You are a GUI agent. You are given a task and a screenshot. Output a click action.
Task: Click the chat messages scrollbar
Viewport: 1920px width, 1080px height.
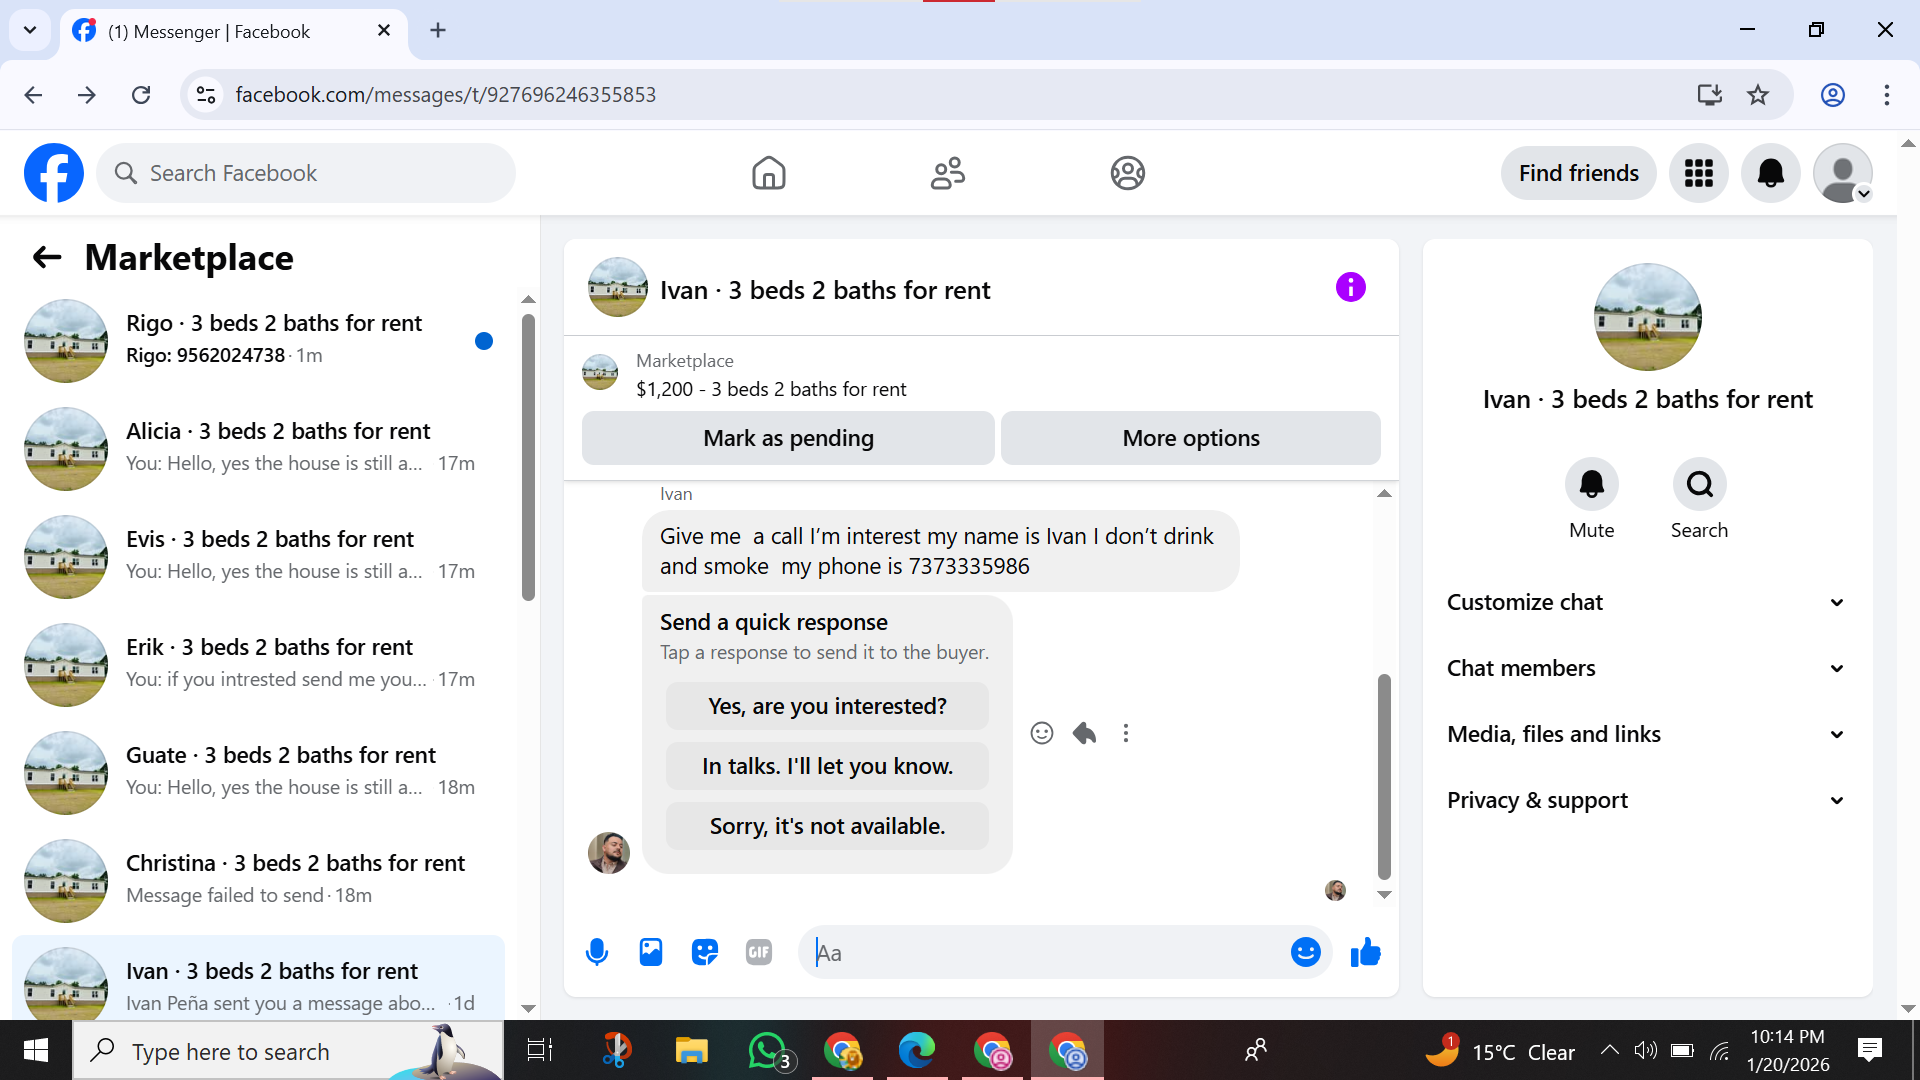[1384, 776]
